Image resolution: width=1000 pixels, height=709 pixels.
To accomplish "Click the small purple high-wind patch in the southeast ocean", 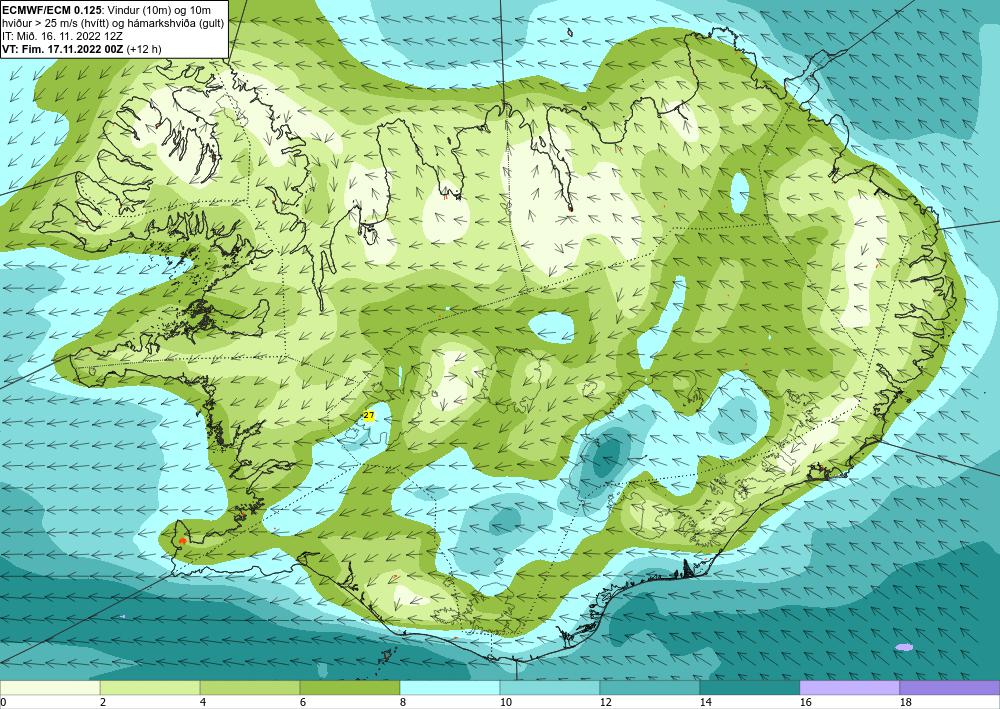I will [x=904, y=647].
